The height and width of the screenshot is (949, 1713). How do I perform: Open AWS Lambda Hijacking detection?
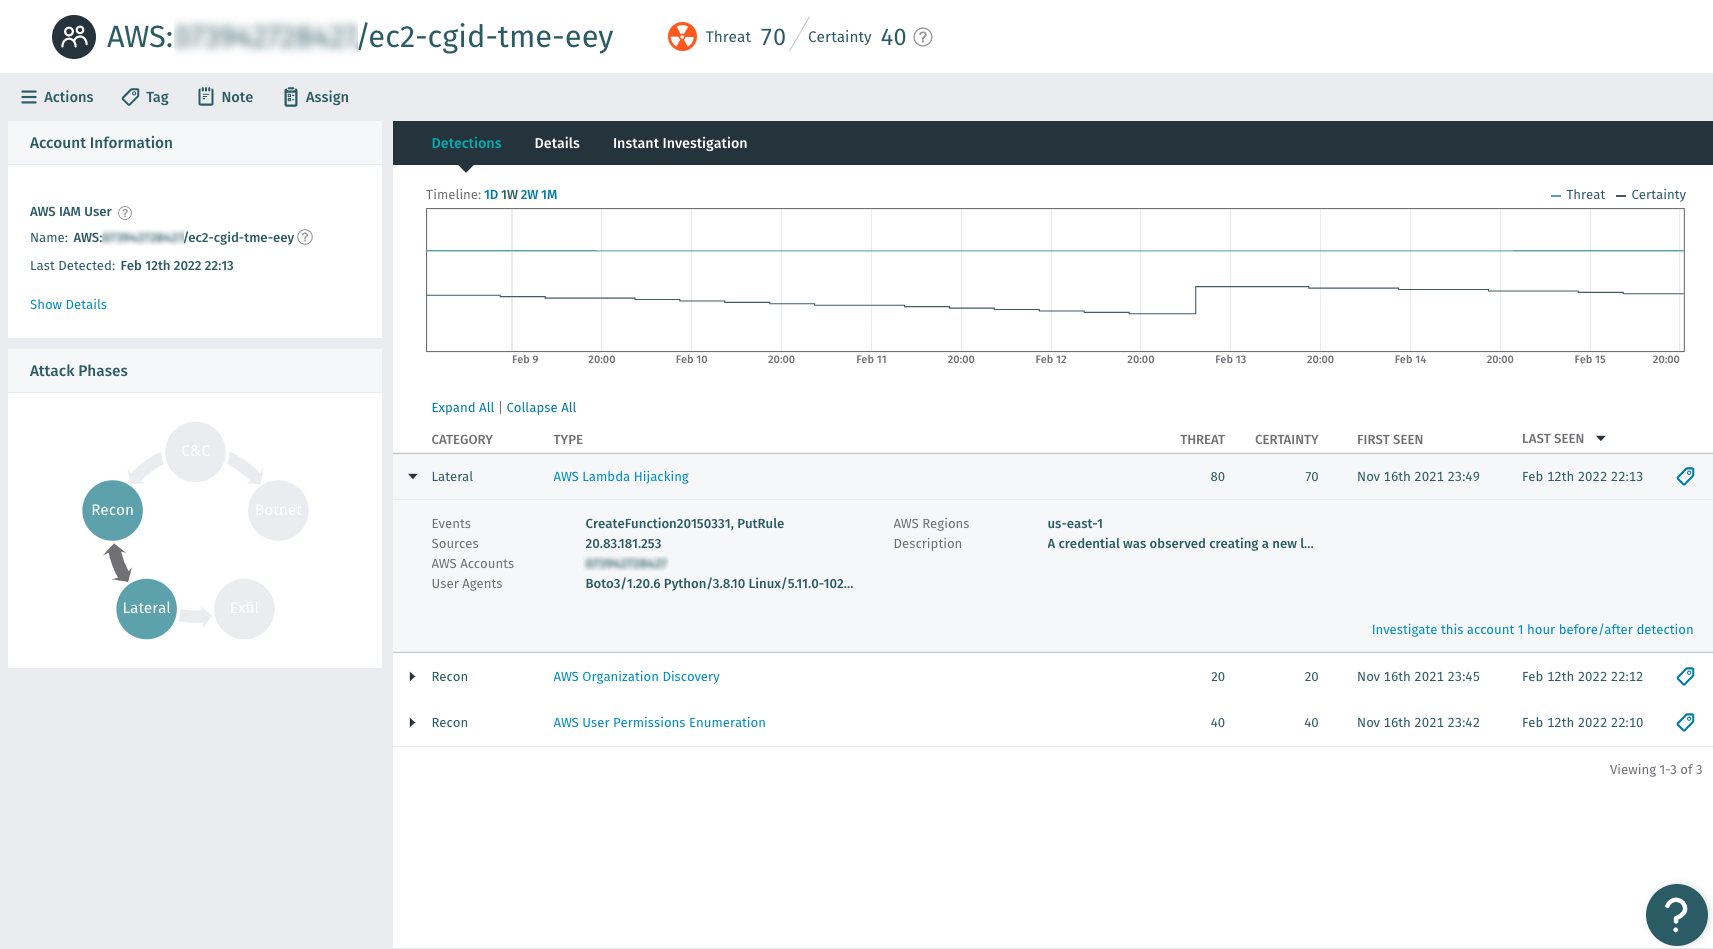pyautogui.click(x=621, y=477)
